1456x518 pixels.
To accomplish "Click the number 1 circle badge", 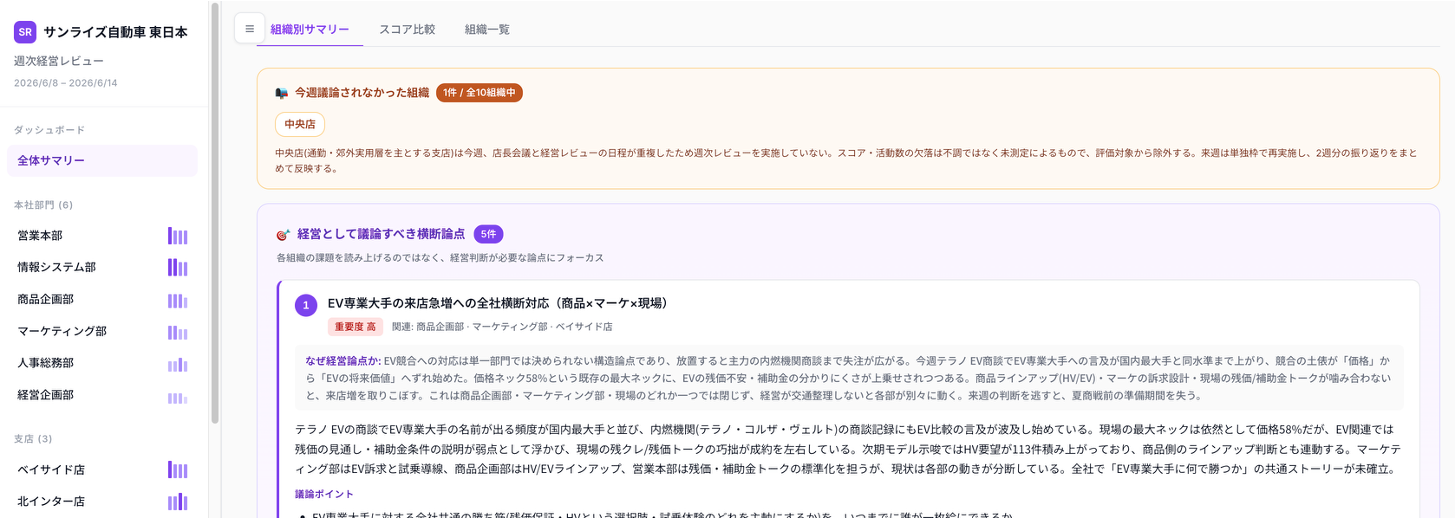I will pos(306,305).
